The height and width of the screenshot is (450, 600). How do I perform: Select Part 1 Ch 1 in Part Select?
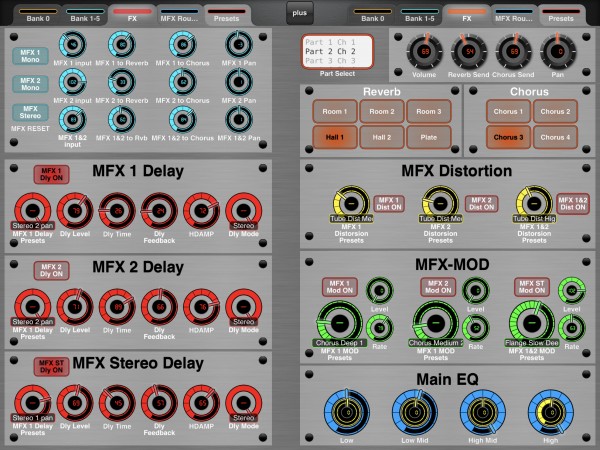(x=330, y=42)
